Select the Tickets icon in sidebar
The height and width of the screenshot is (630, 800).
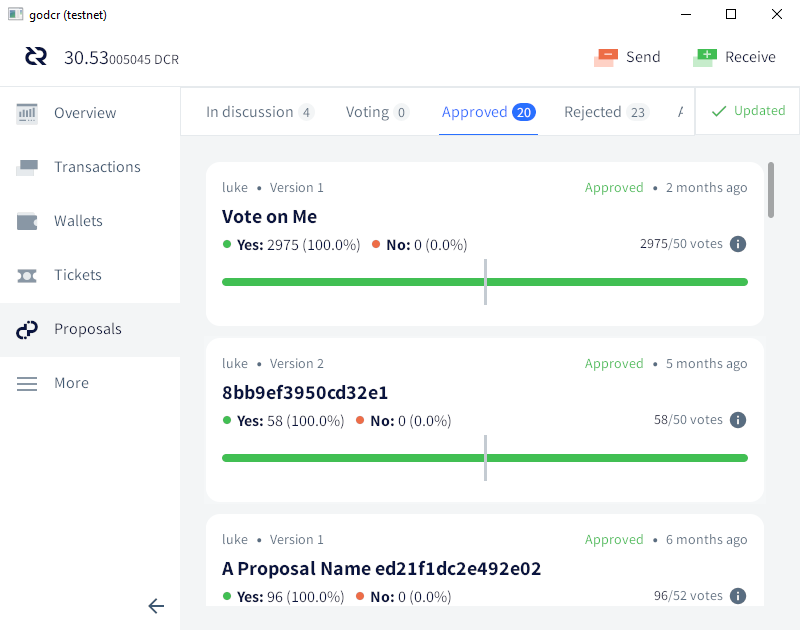click(27, 275)
